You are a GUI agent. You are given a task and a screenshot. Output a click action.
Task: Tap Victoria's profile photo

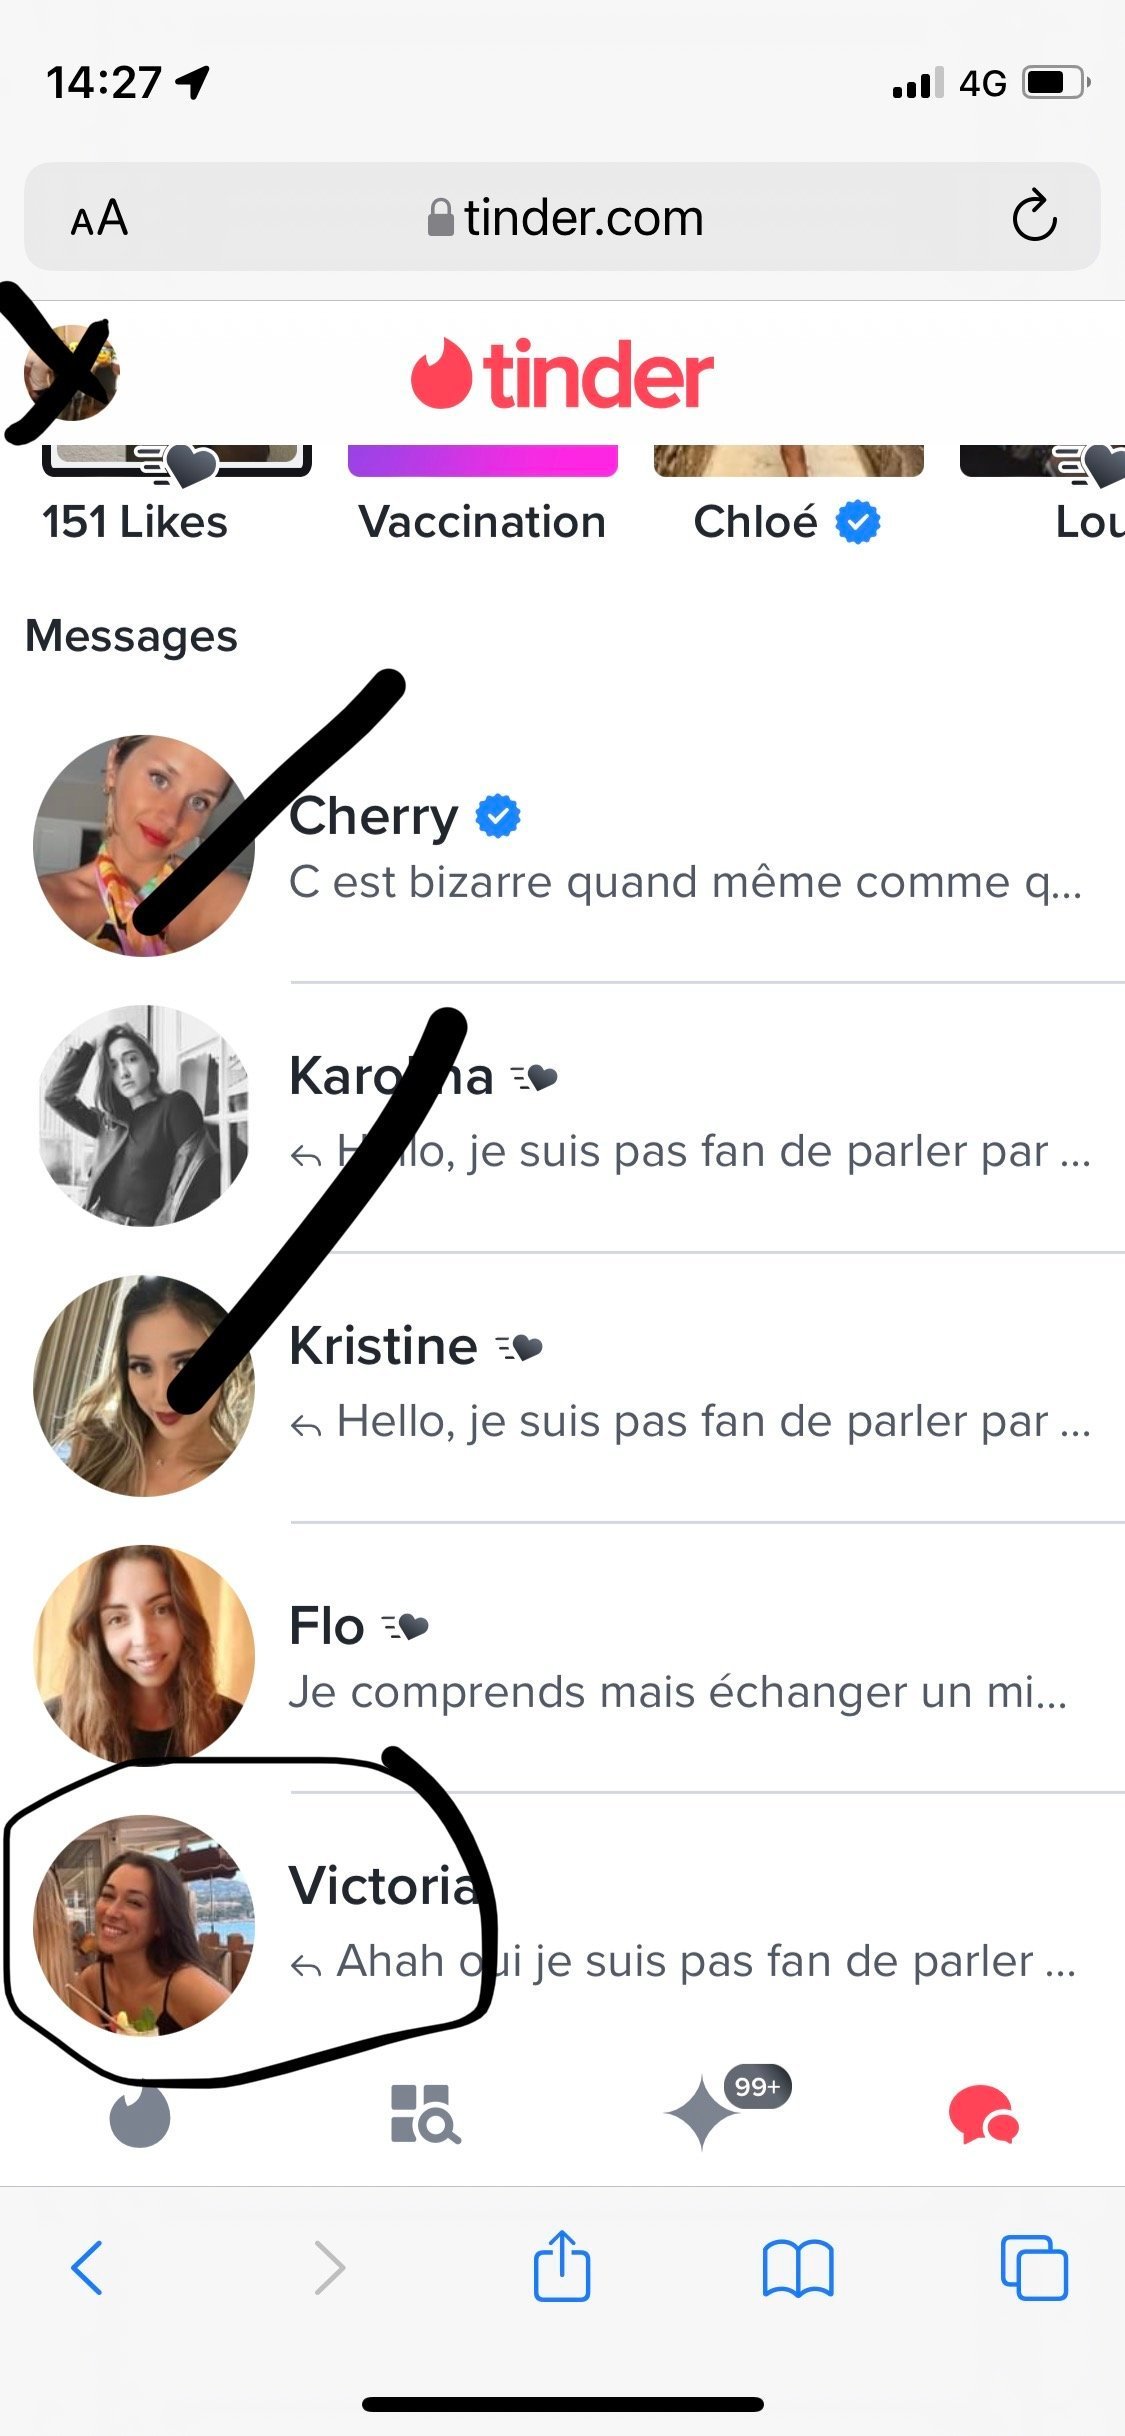pos(144,1925)
